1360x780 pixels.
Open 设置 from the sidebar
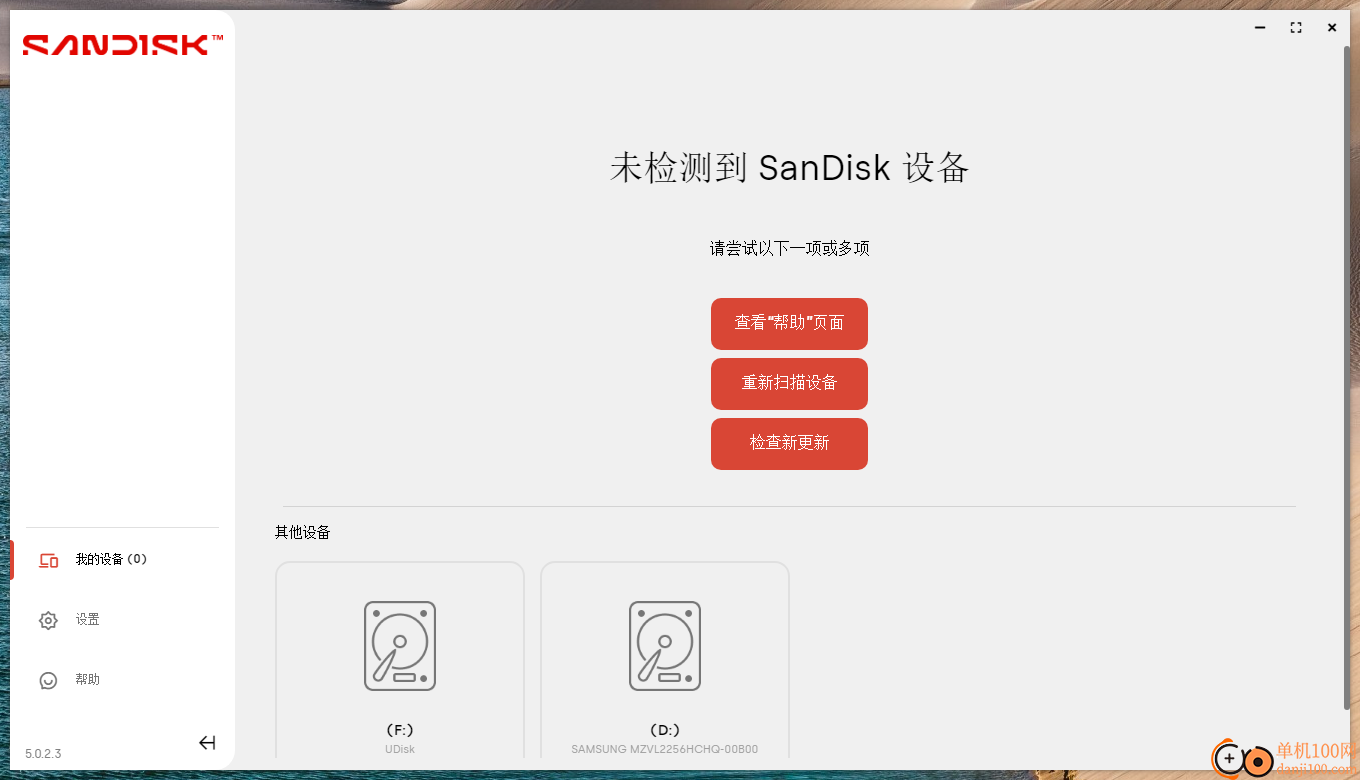pyautogui.click(x=88, y=620)
